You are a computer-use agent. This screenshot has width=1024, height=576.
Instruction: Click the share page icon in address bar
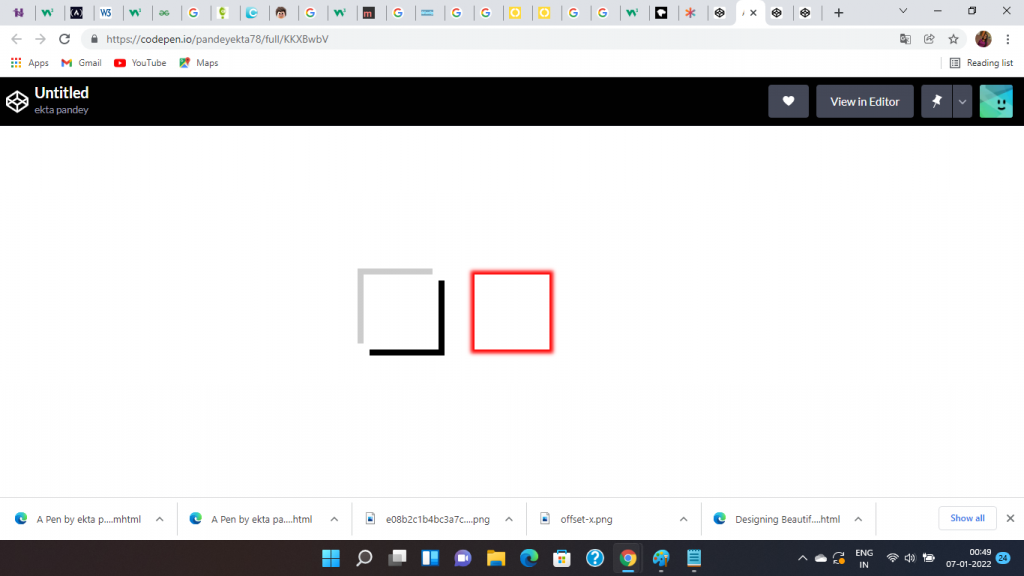(x=929, y=39)
